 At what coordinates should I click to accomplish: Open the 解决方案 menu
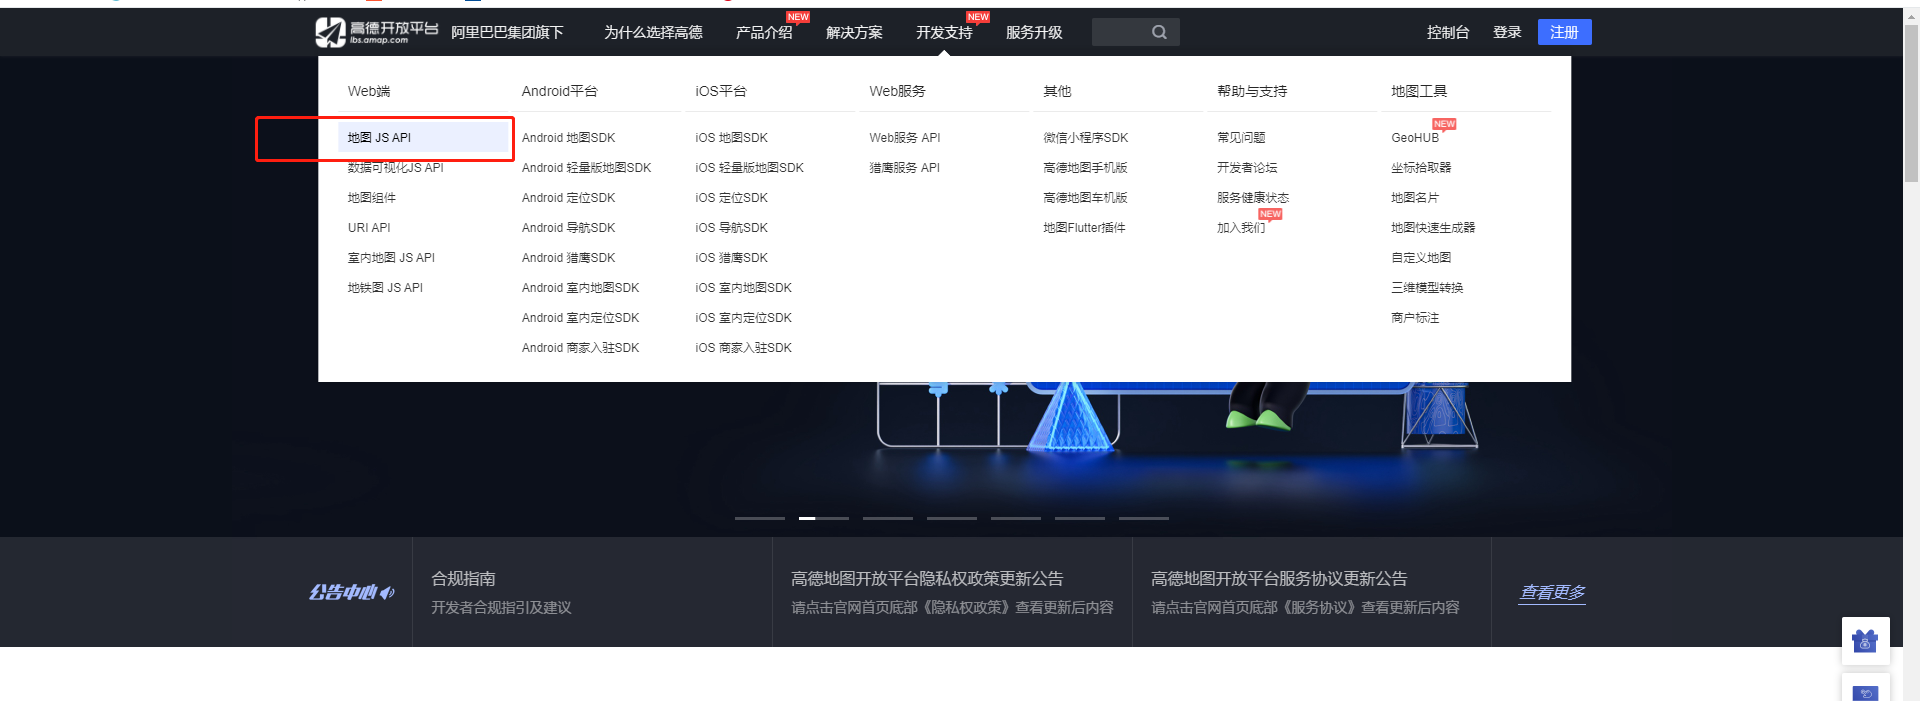(854, 33)
